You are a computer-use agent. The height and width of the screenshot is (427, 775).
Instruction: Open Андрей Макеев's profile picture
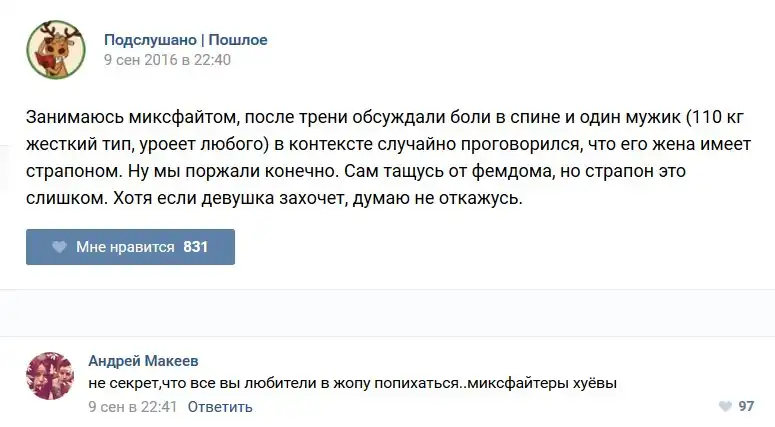[50, 376]
